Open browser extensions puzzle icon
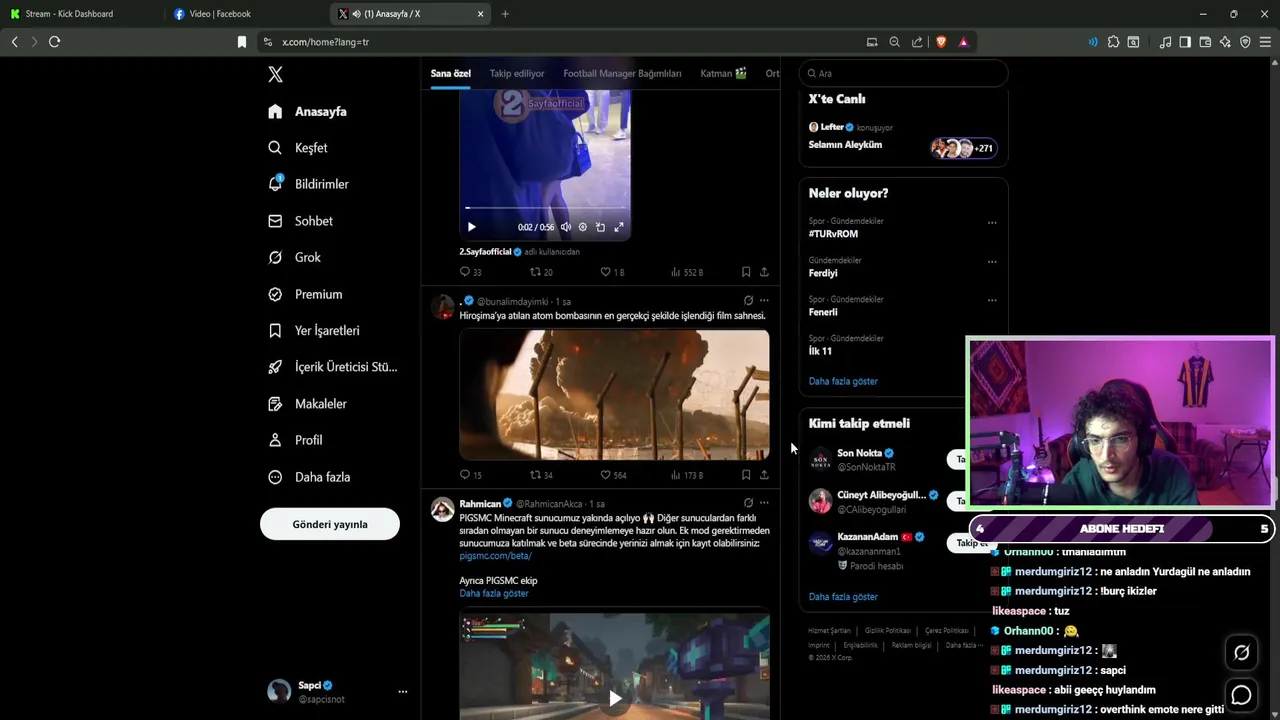This screenshot has width=1280, height=720. [1113, 42]
